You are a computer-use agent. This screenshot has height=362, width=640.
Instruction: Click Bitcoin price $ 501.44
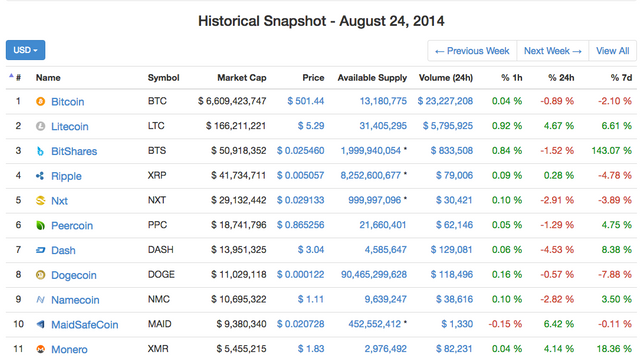tap(306, 101)
